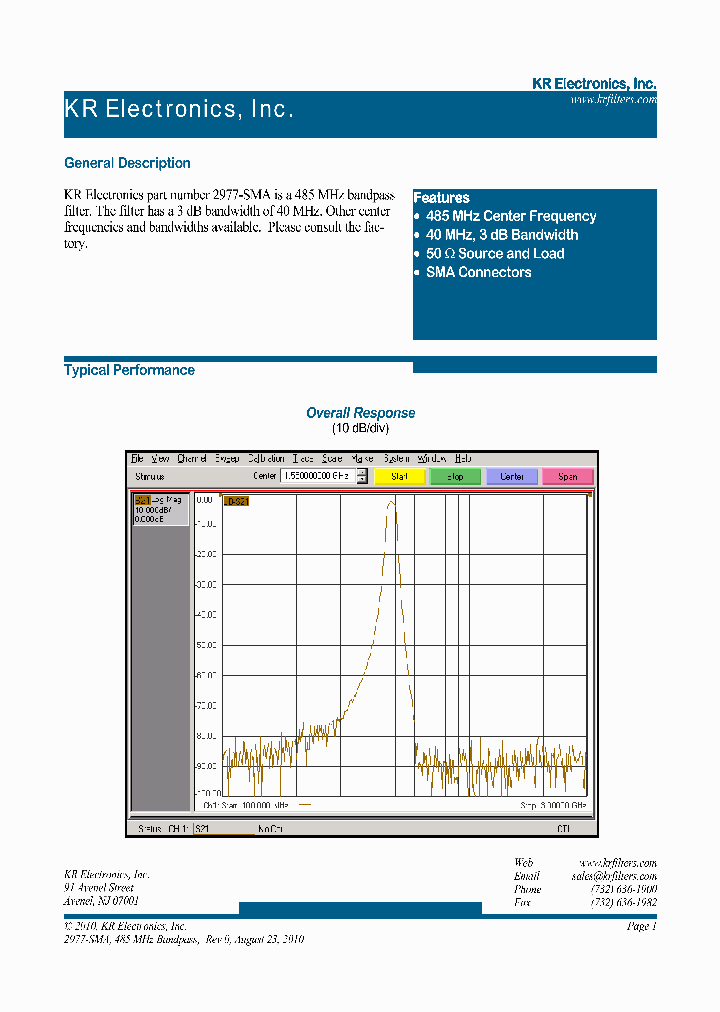Open the Window menu
This screenshot has width=720, height=1012.
[x=432, y=458]
